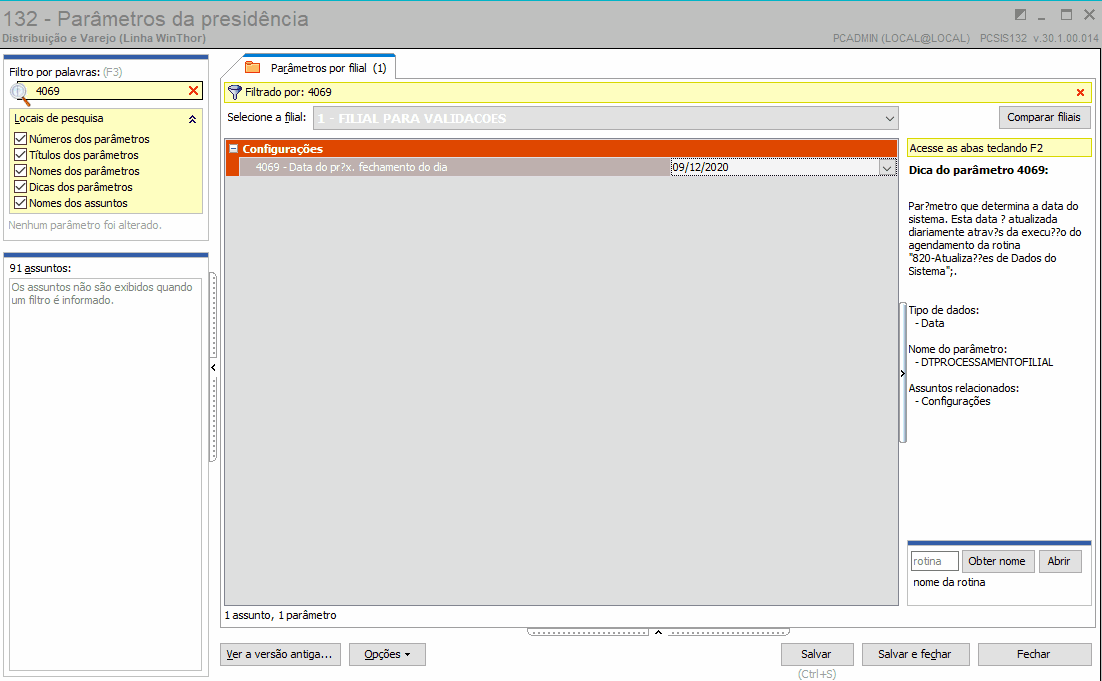Click Ver a versão antiga button
The width and height of the screenshot is (1102, 681).
coord(280,654)
